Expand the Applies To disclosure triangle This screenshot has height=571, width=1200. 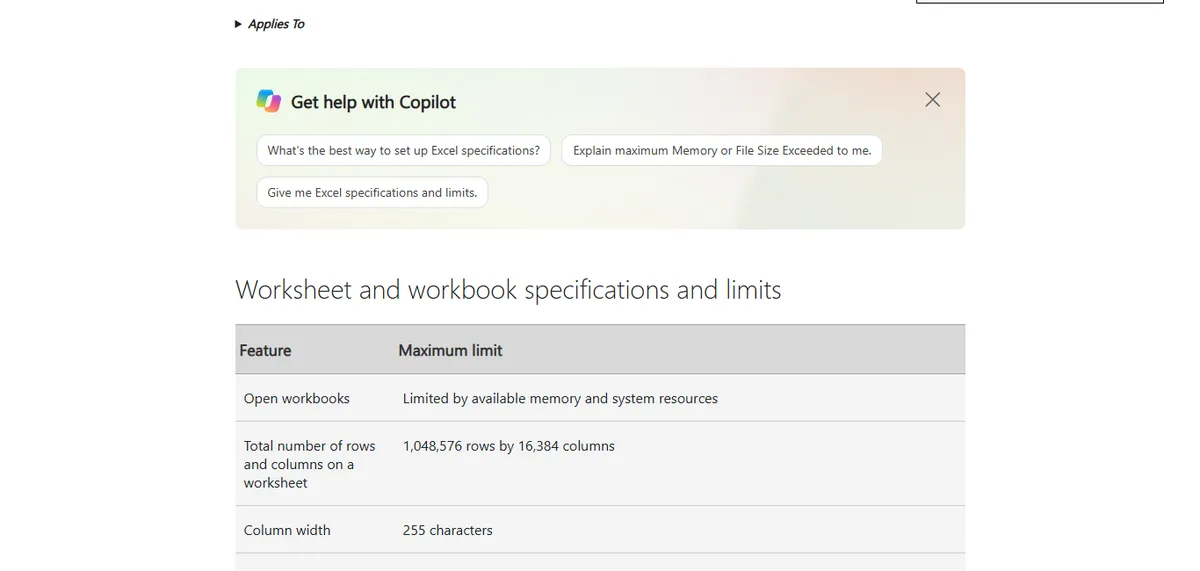point(238,24)
